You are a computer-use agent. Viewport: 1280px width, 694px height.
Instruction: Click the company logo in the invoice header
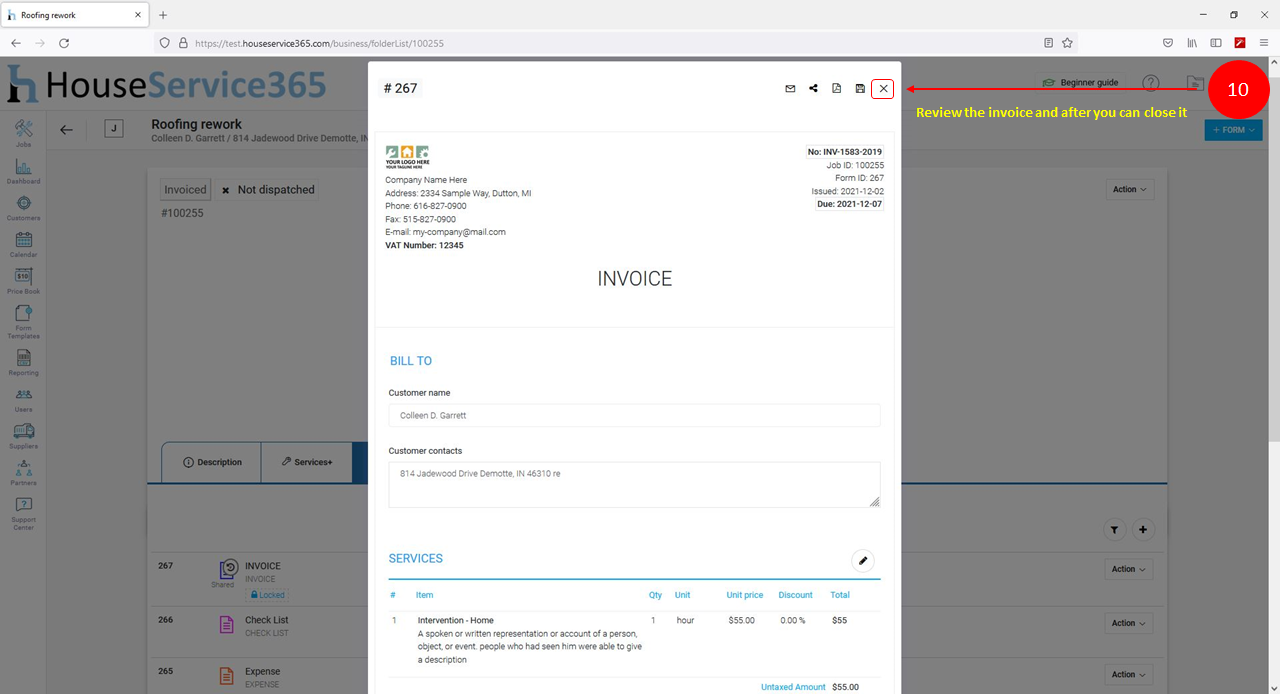[x=408, y=157]
